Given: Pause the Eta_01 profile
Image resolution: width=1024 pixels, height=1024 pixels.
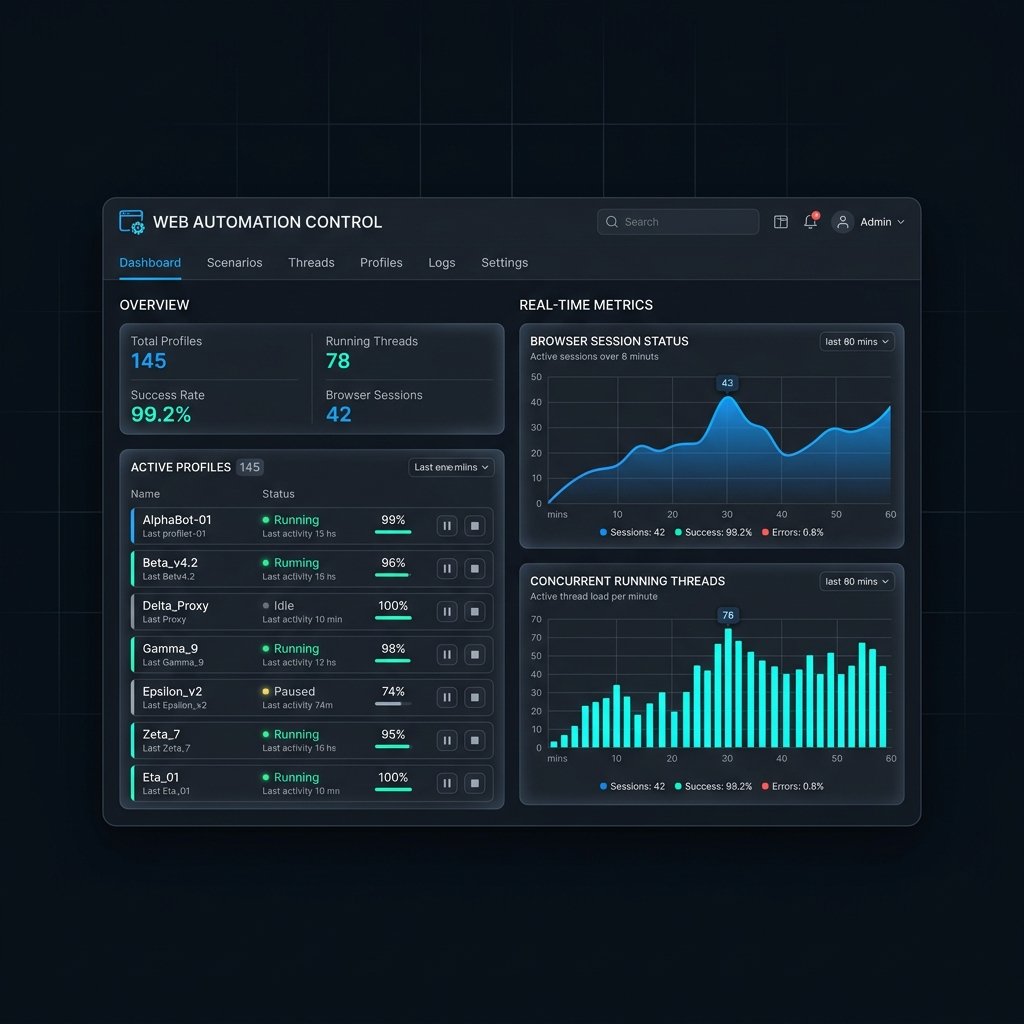Looking at the screenshot, I should pyautogui.click(x=447, y=783).
